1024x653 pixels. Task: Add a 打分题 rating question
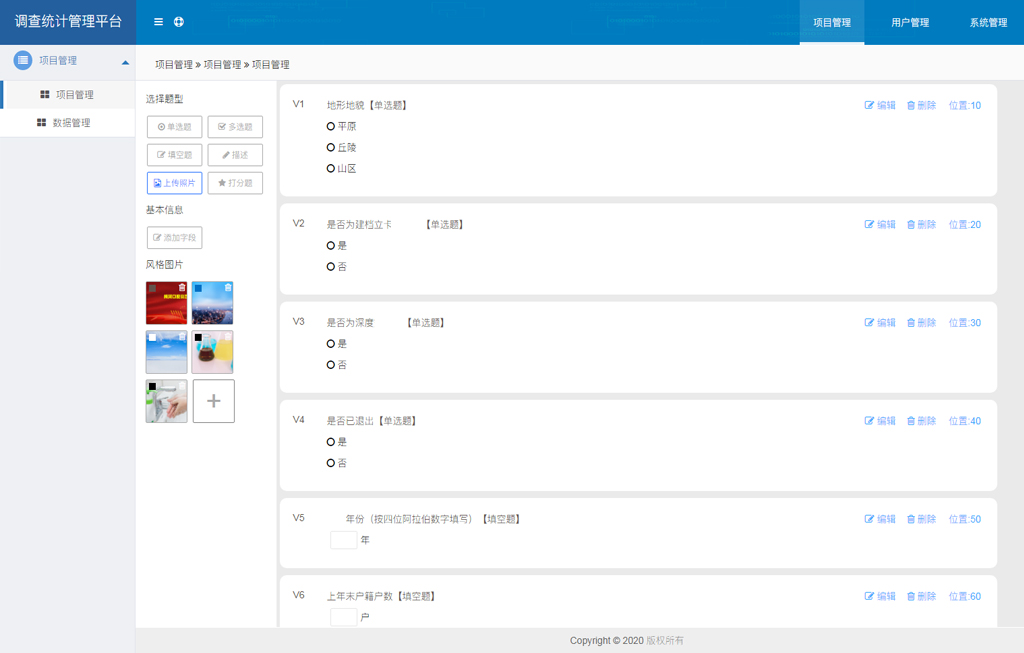[235, 183]
